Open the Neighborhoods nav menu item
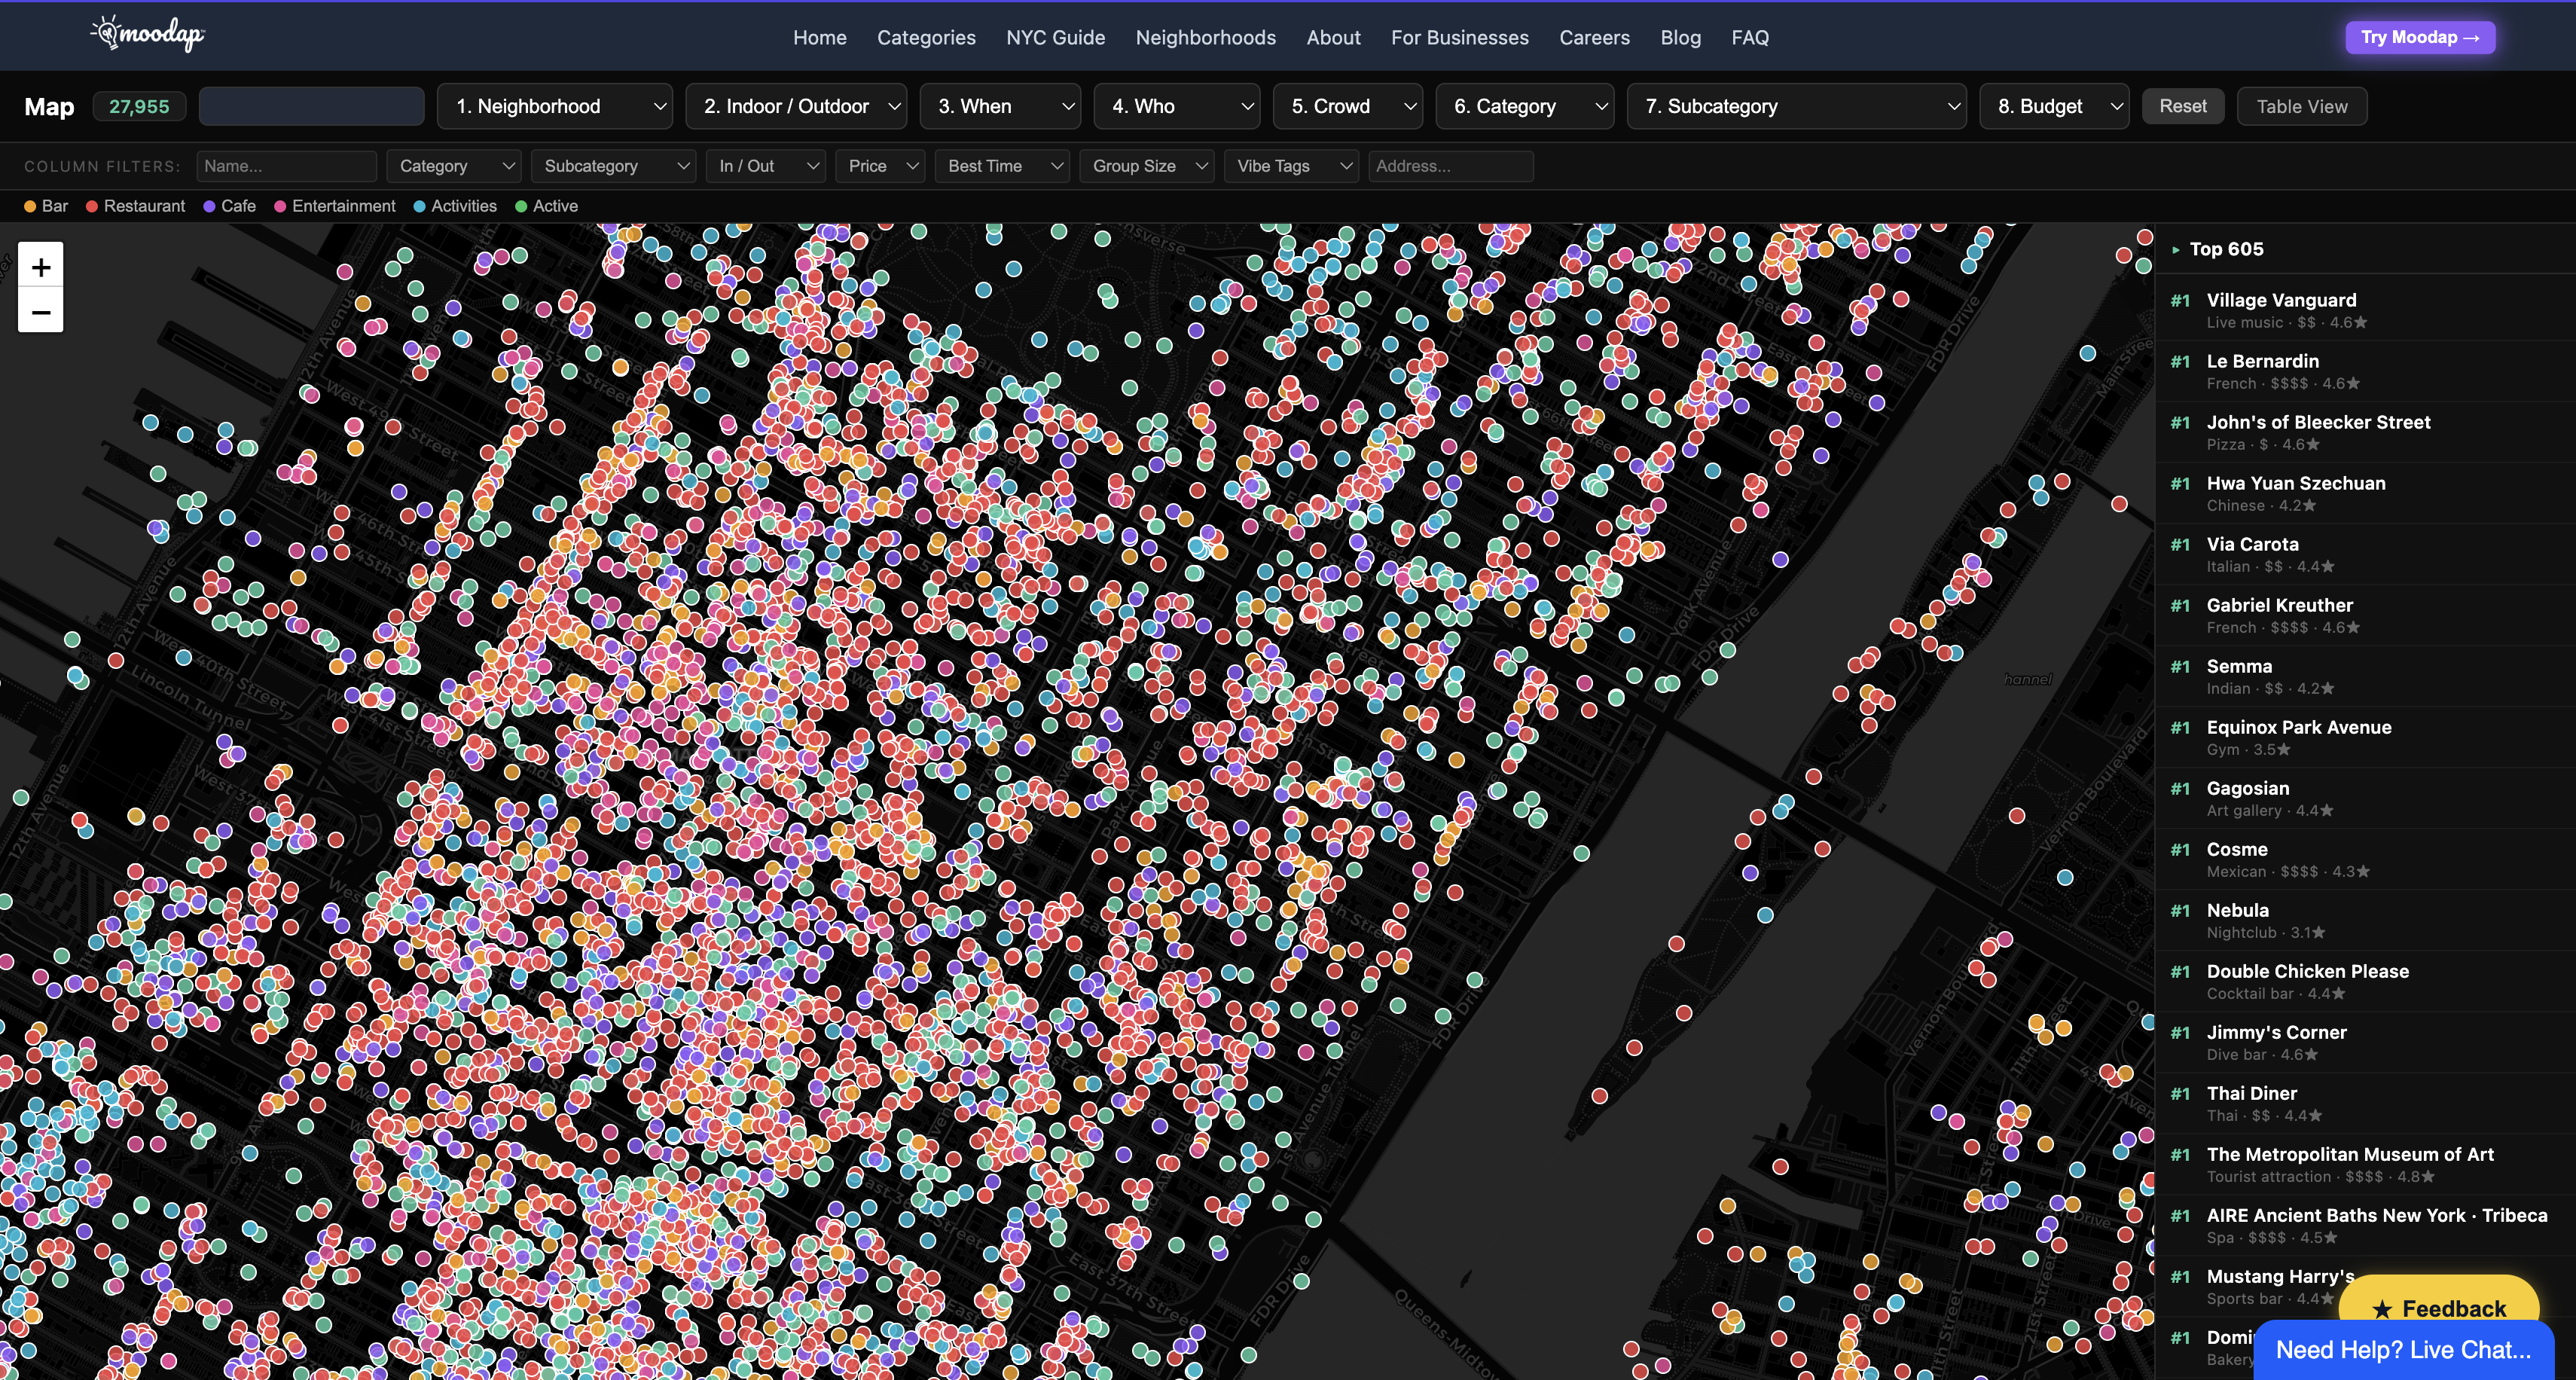 tap(1205, 37)
